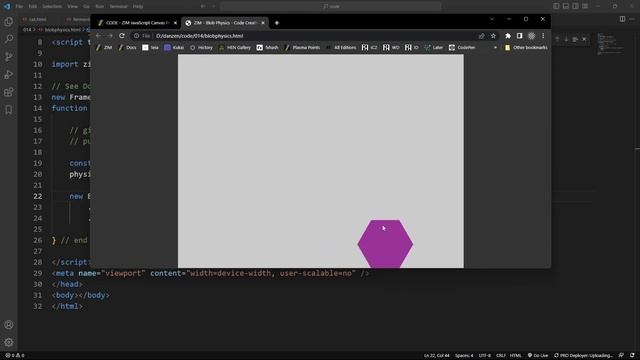Close the ZIM - Blob Physics browser tab
640x360 pixels.
(263, 23)
